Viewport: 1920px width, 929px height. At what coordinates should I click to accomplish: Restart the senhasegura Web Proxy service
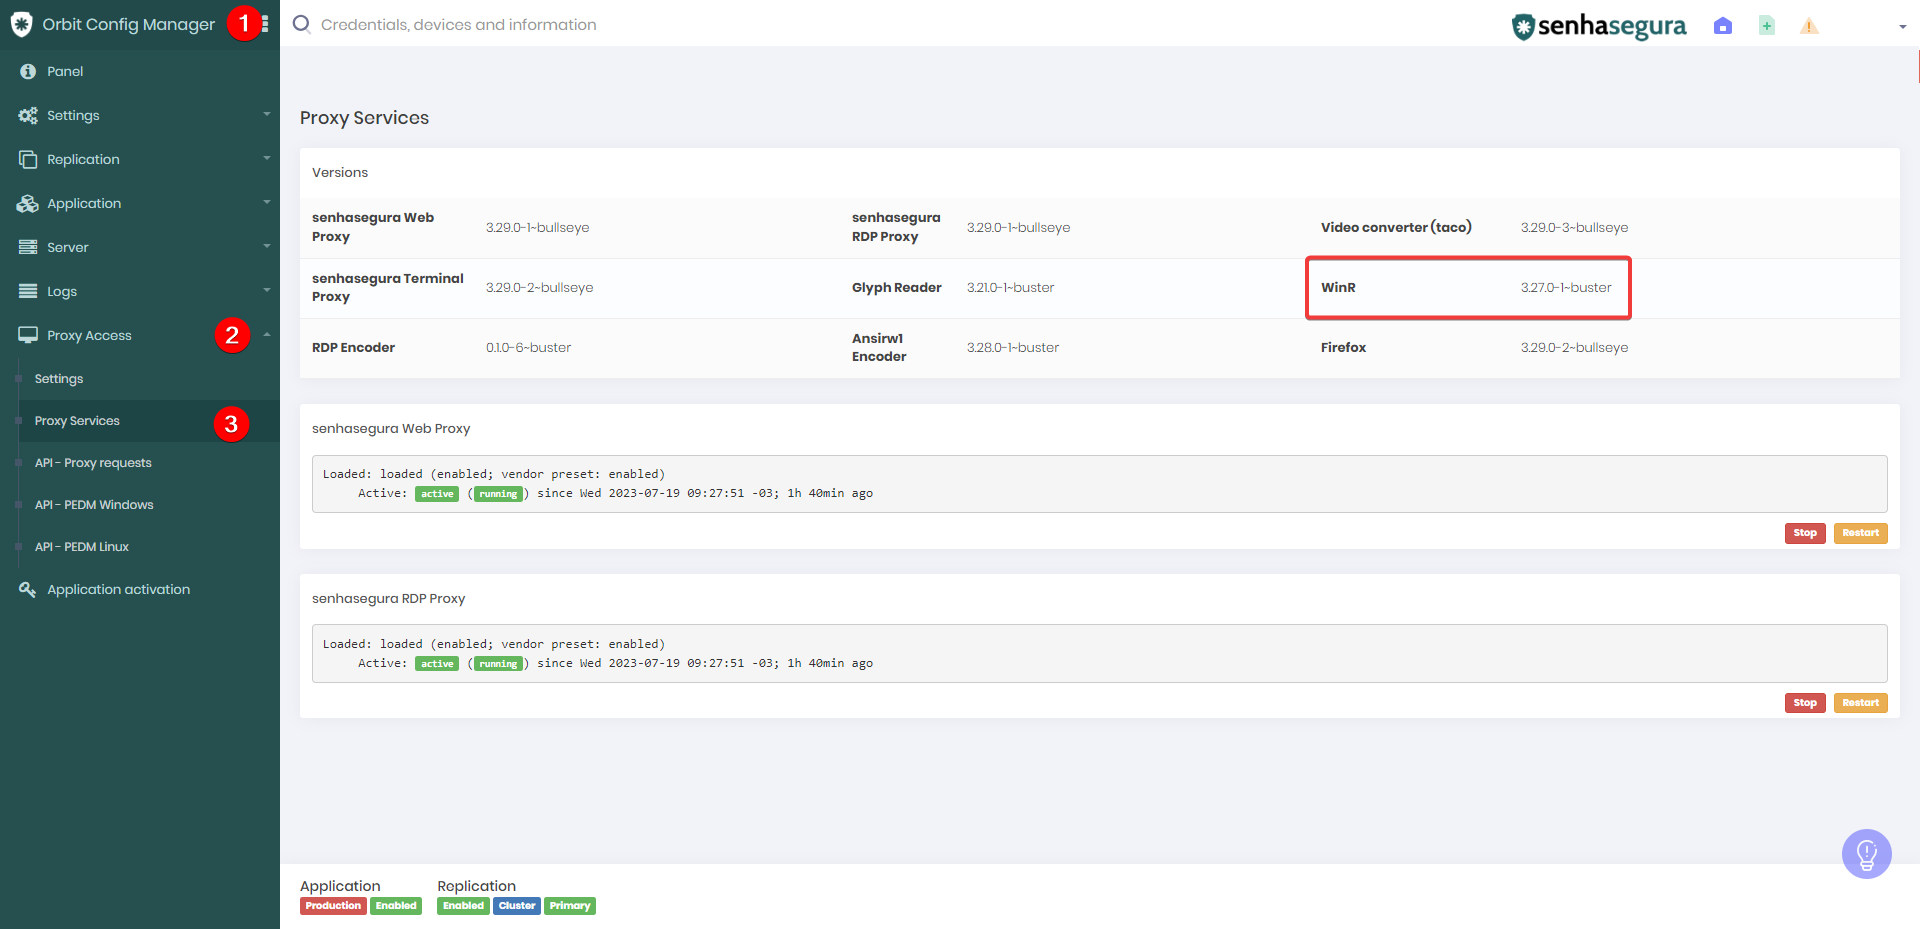1860,533
